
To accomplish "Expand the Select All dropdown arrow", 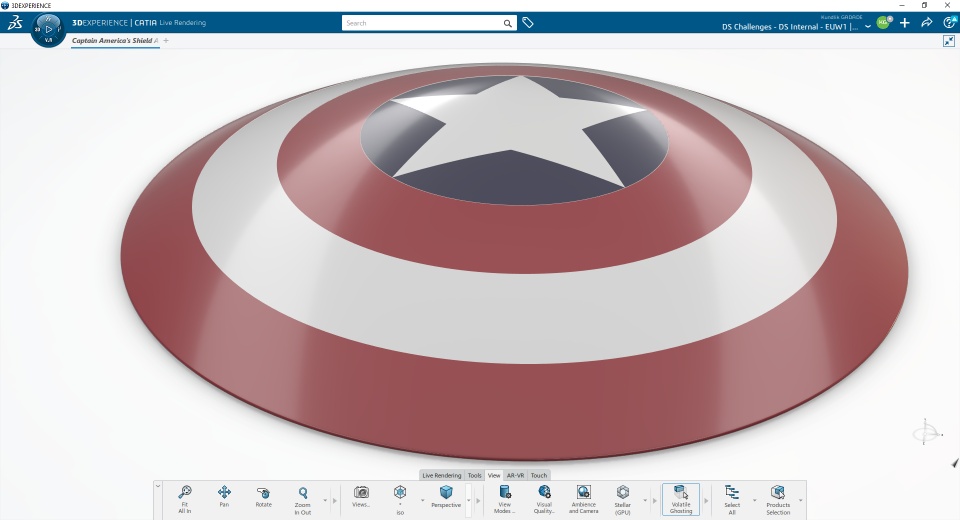I will point(754,500).
